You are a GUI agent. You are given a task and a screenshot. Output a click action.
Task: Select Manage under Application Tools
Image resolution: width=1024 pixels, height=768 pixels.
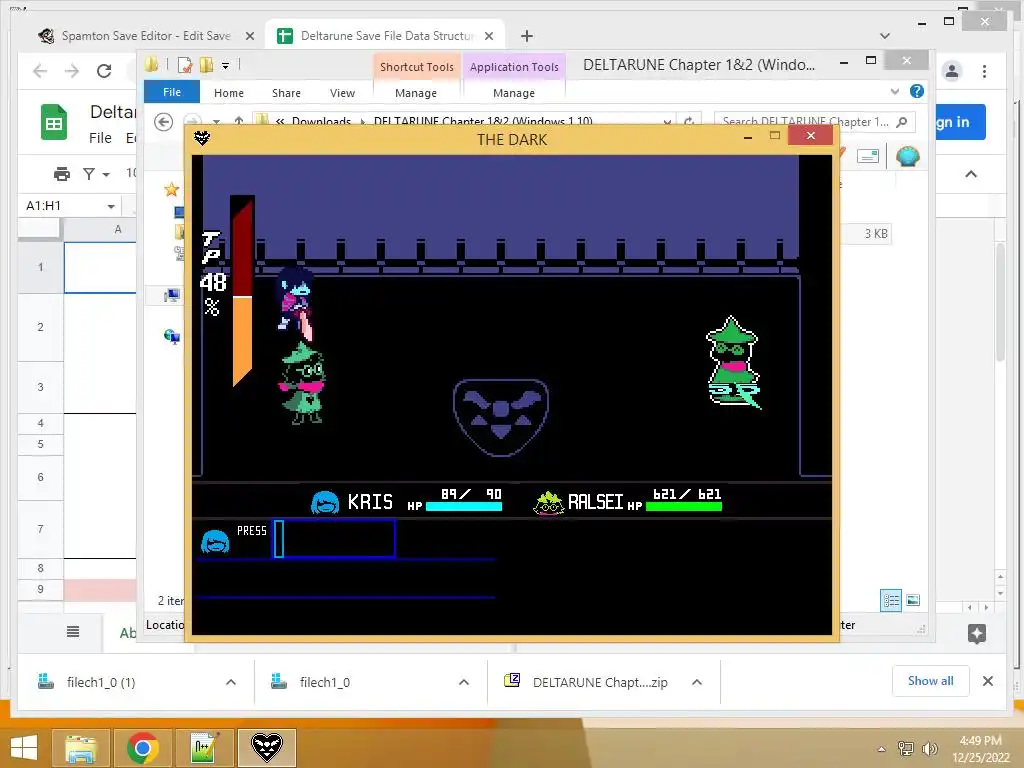point(514,93)
